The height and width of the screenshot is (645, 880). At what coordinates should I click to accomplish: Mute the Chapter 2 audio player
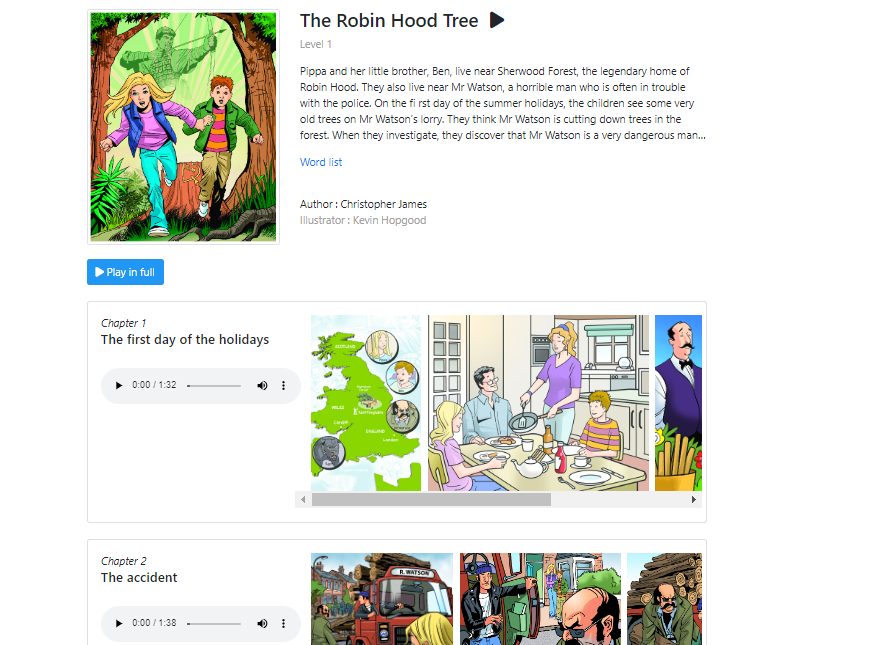tap(262, 624)
